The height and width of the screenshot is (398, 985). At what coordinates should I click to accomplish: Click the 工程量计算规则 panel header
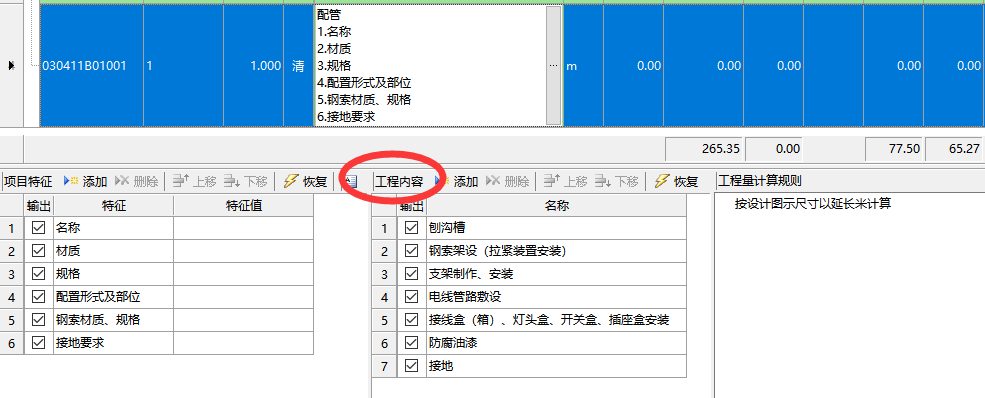tap(760, 182)
